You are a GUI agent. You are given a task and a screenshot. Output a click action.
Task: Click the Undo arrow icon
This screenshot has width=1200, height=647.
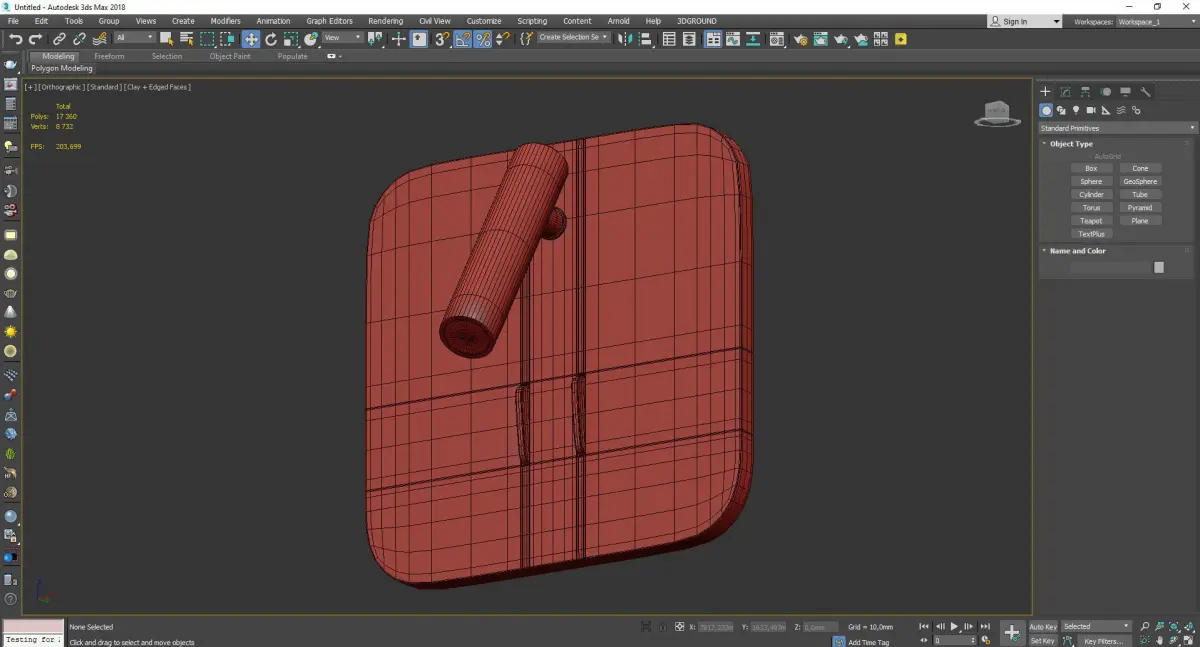pos(15,39)
